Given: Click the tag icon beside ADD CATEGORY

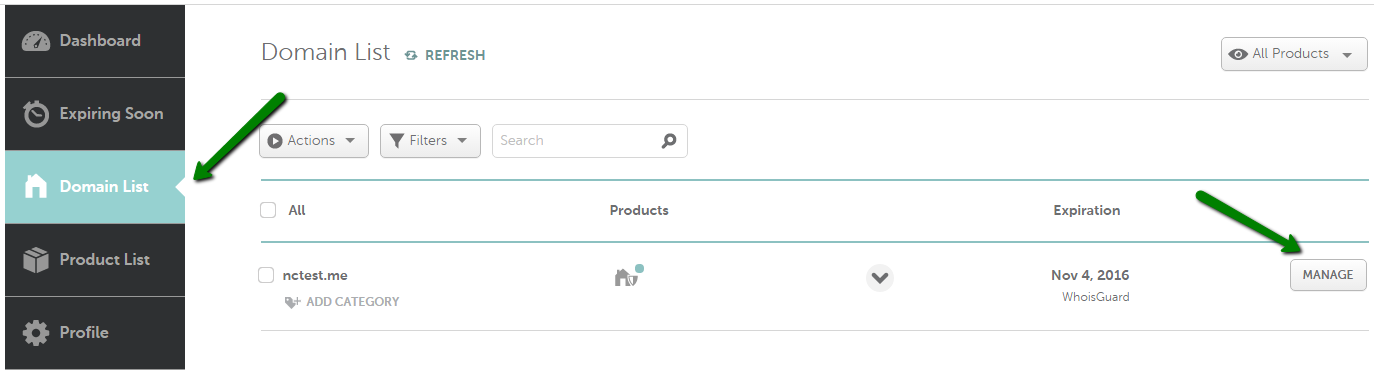Looking at the screenshot, I should 292,302.
